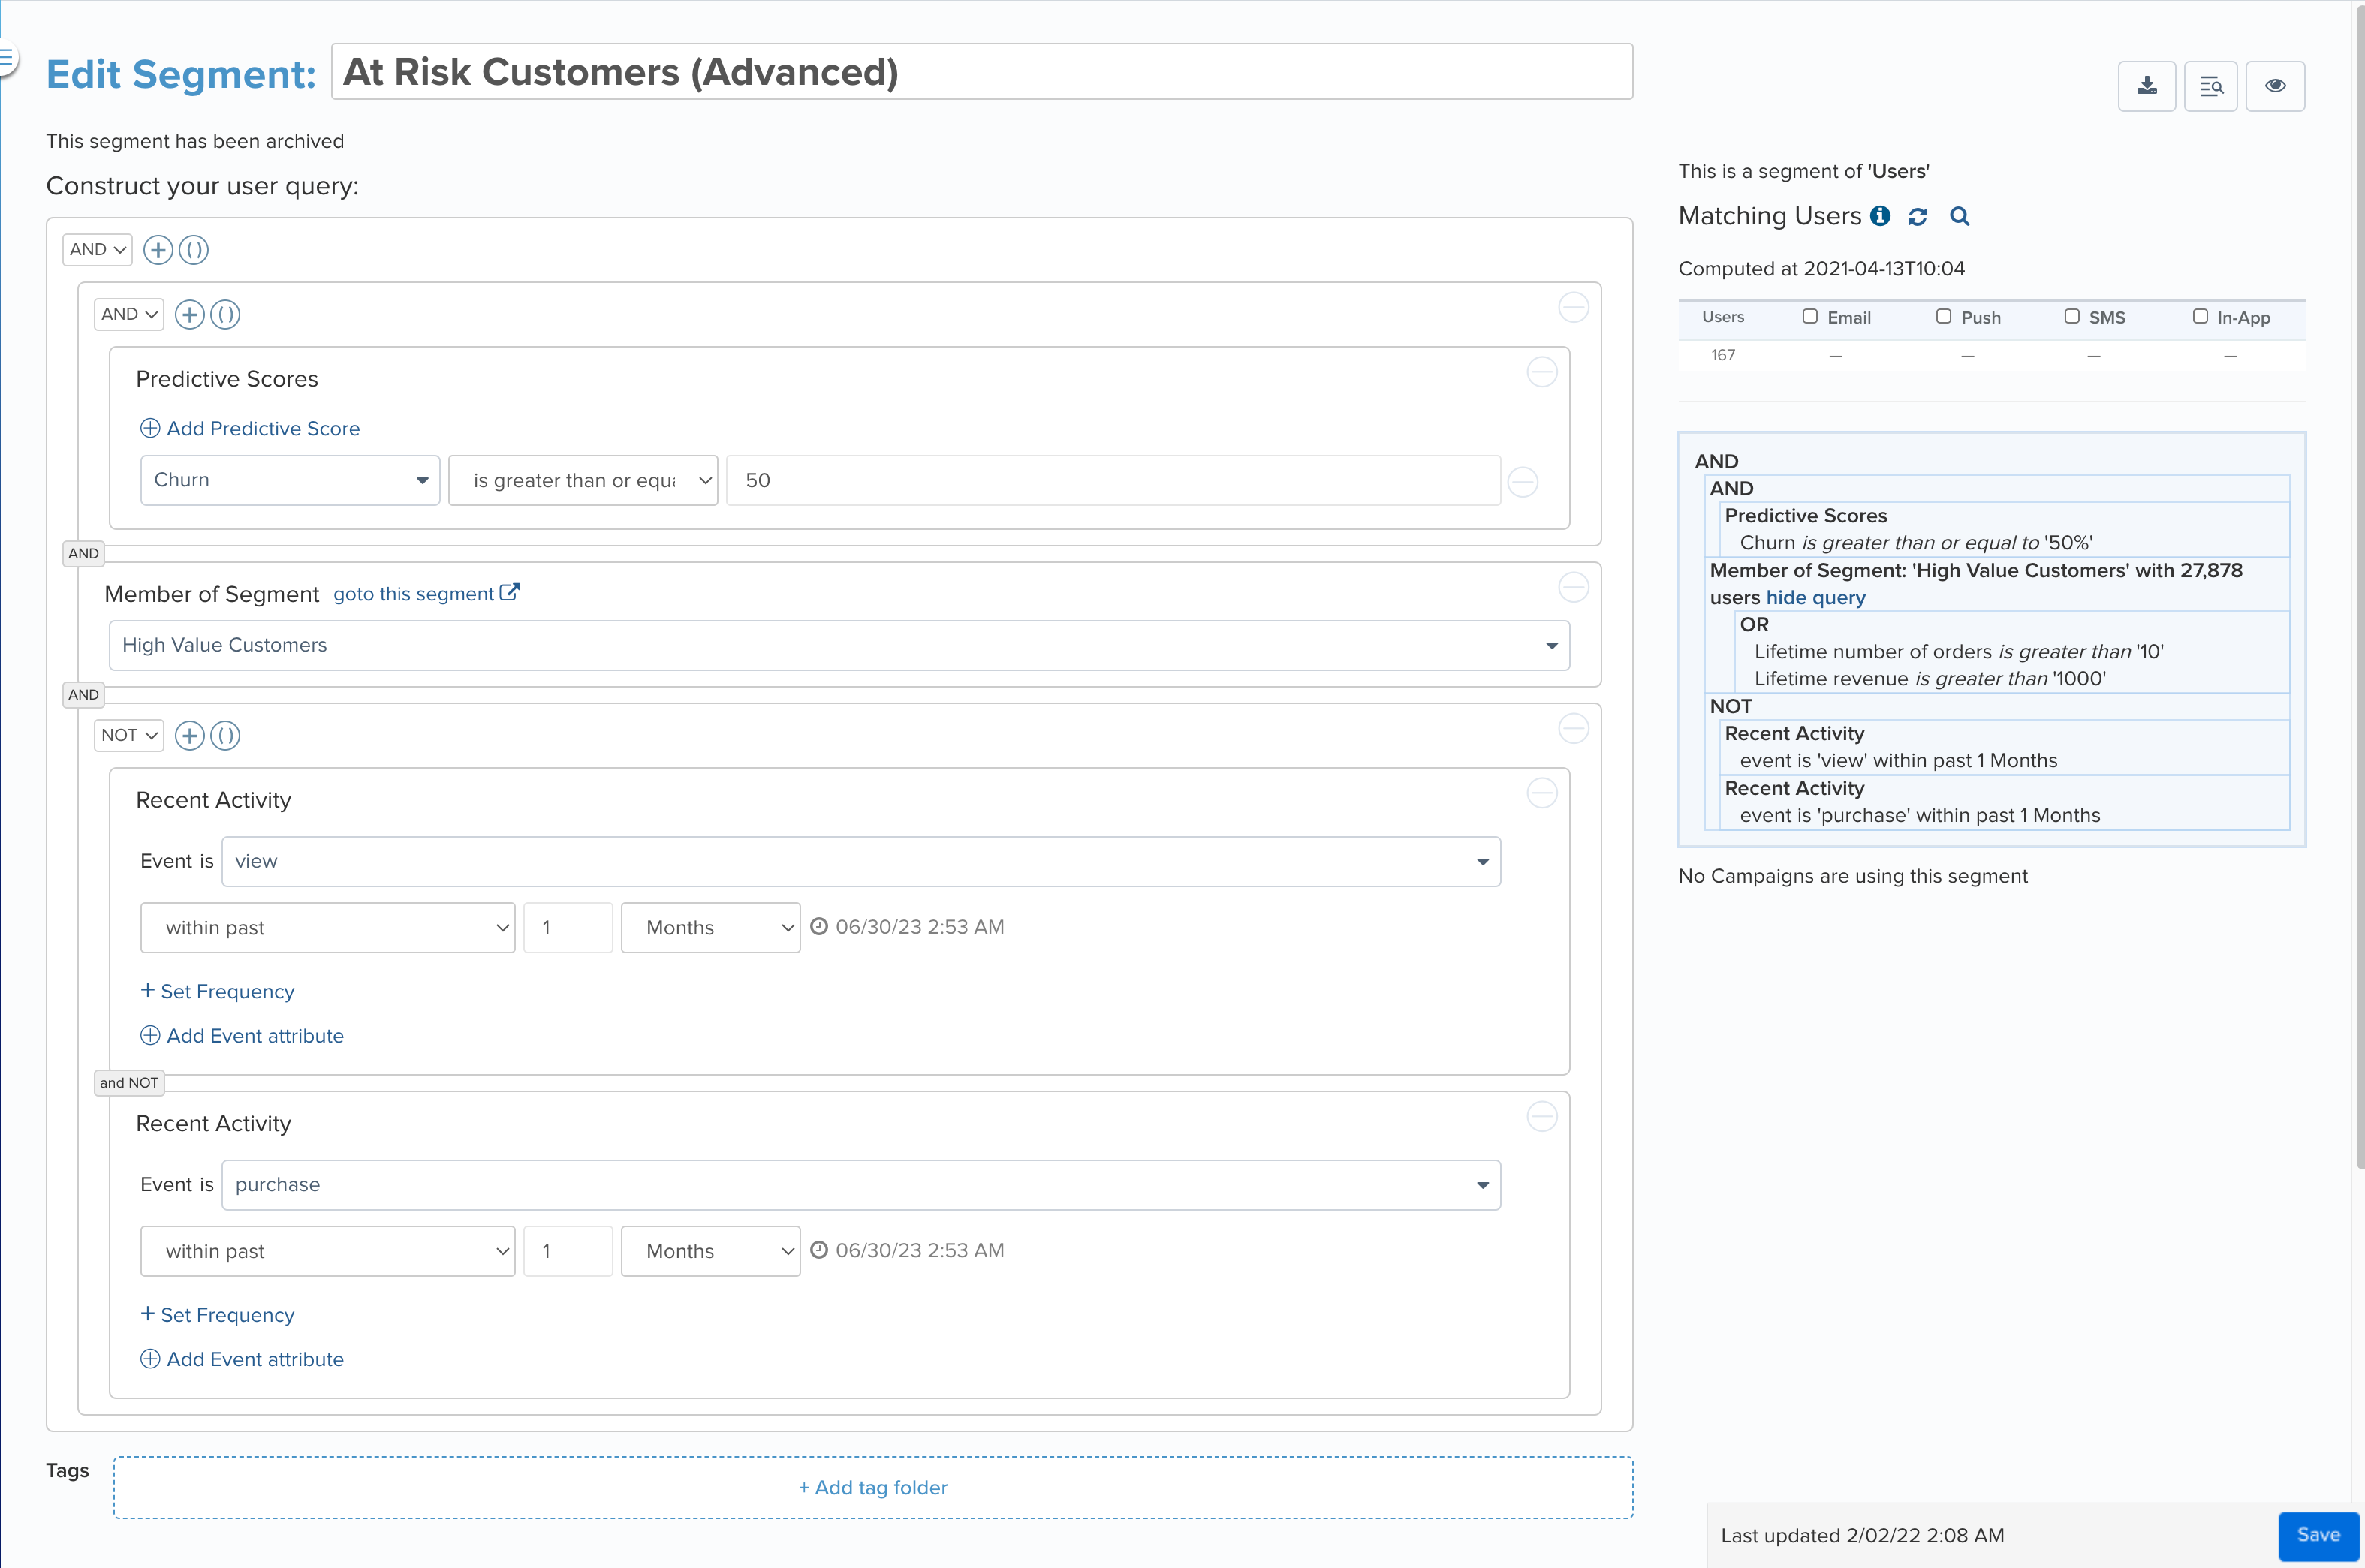The image size is (2365, 1568).
Task: Click the clock timestamp for view event
Action: pyautogui.click(x=907, y=927)
